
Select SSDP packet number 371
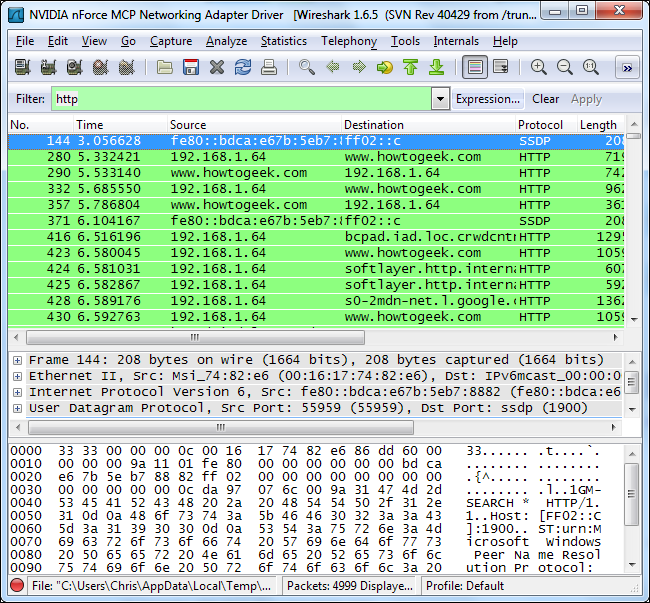[316, 221]
